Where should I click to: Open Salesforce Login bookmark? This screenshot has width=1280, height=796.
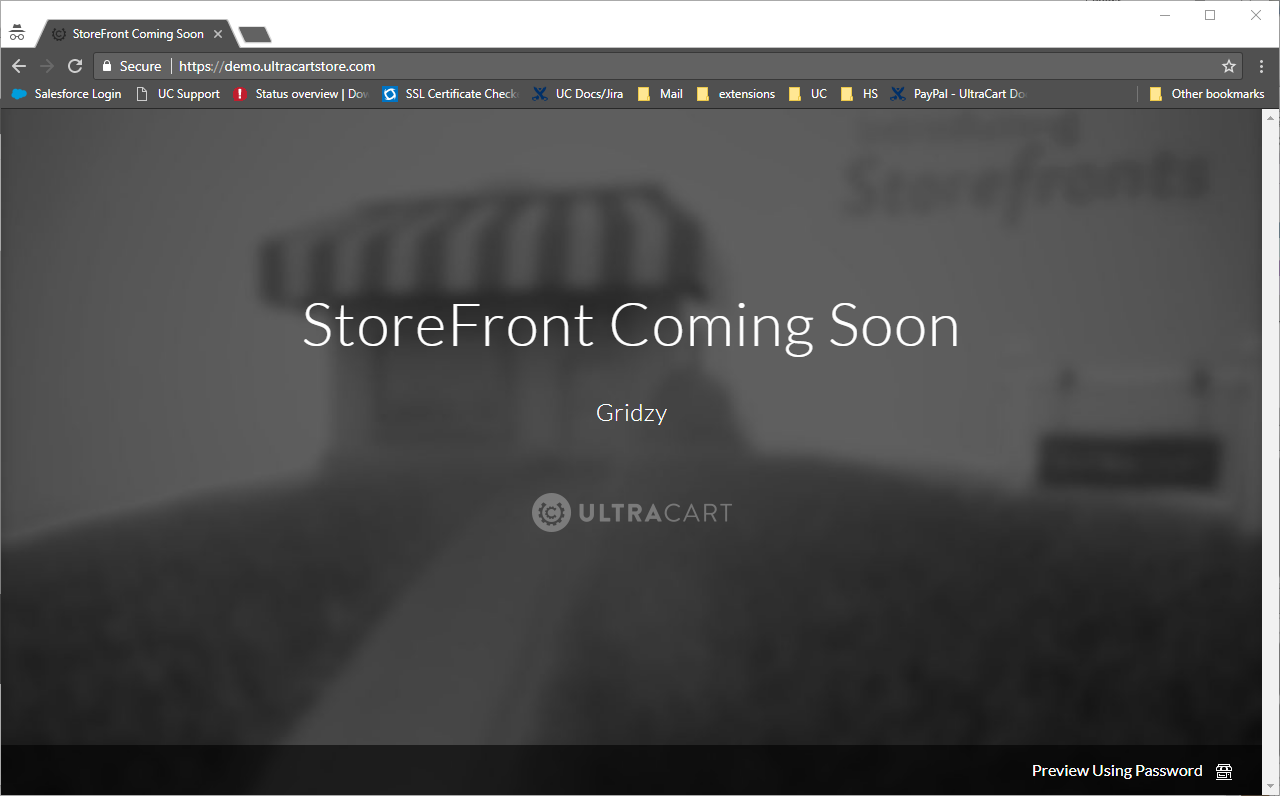pyautogui.click(x=67, y=94)
